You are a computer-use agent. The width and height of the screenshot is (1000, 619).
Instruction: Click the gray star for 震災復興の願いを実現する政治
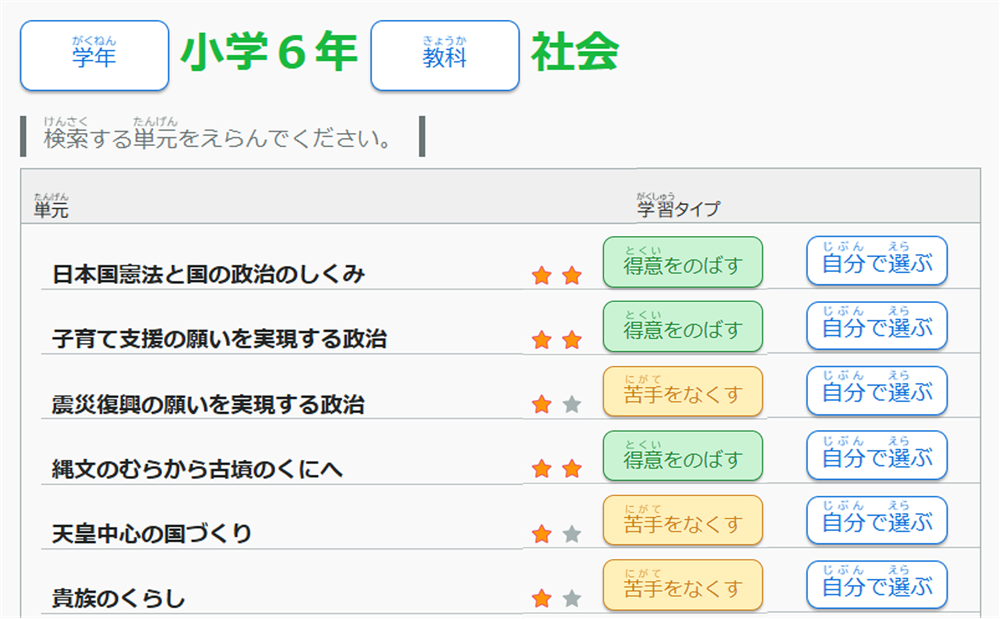pyautogui.click(x=572, y=404)
